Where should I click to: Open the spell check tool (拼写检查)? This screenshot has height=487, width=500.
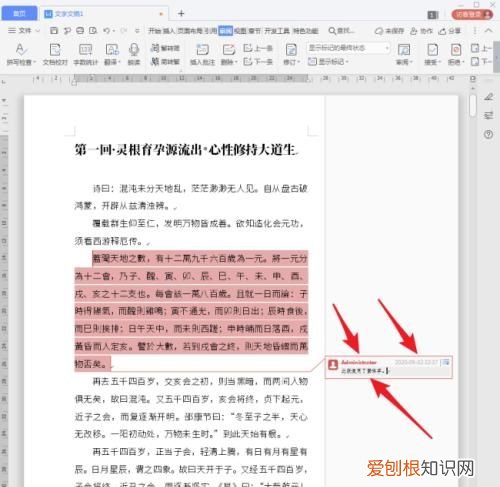point(21,54)
